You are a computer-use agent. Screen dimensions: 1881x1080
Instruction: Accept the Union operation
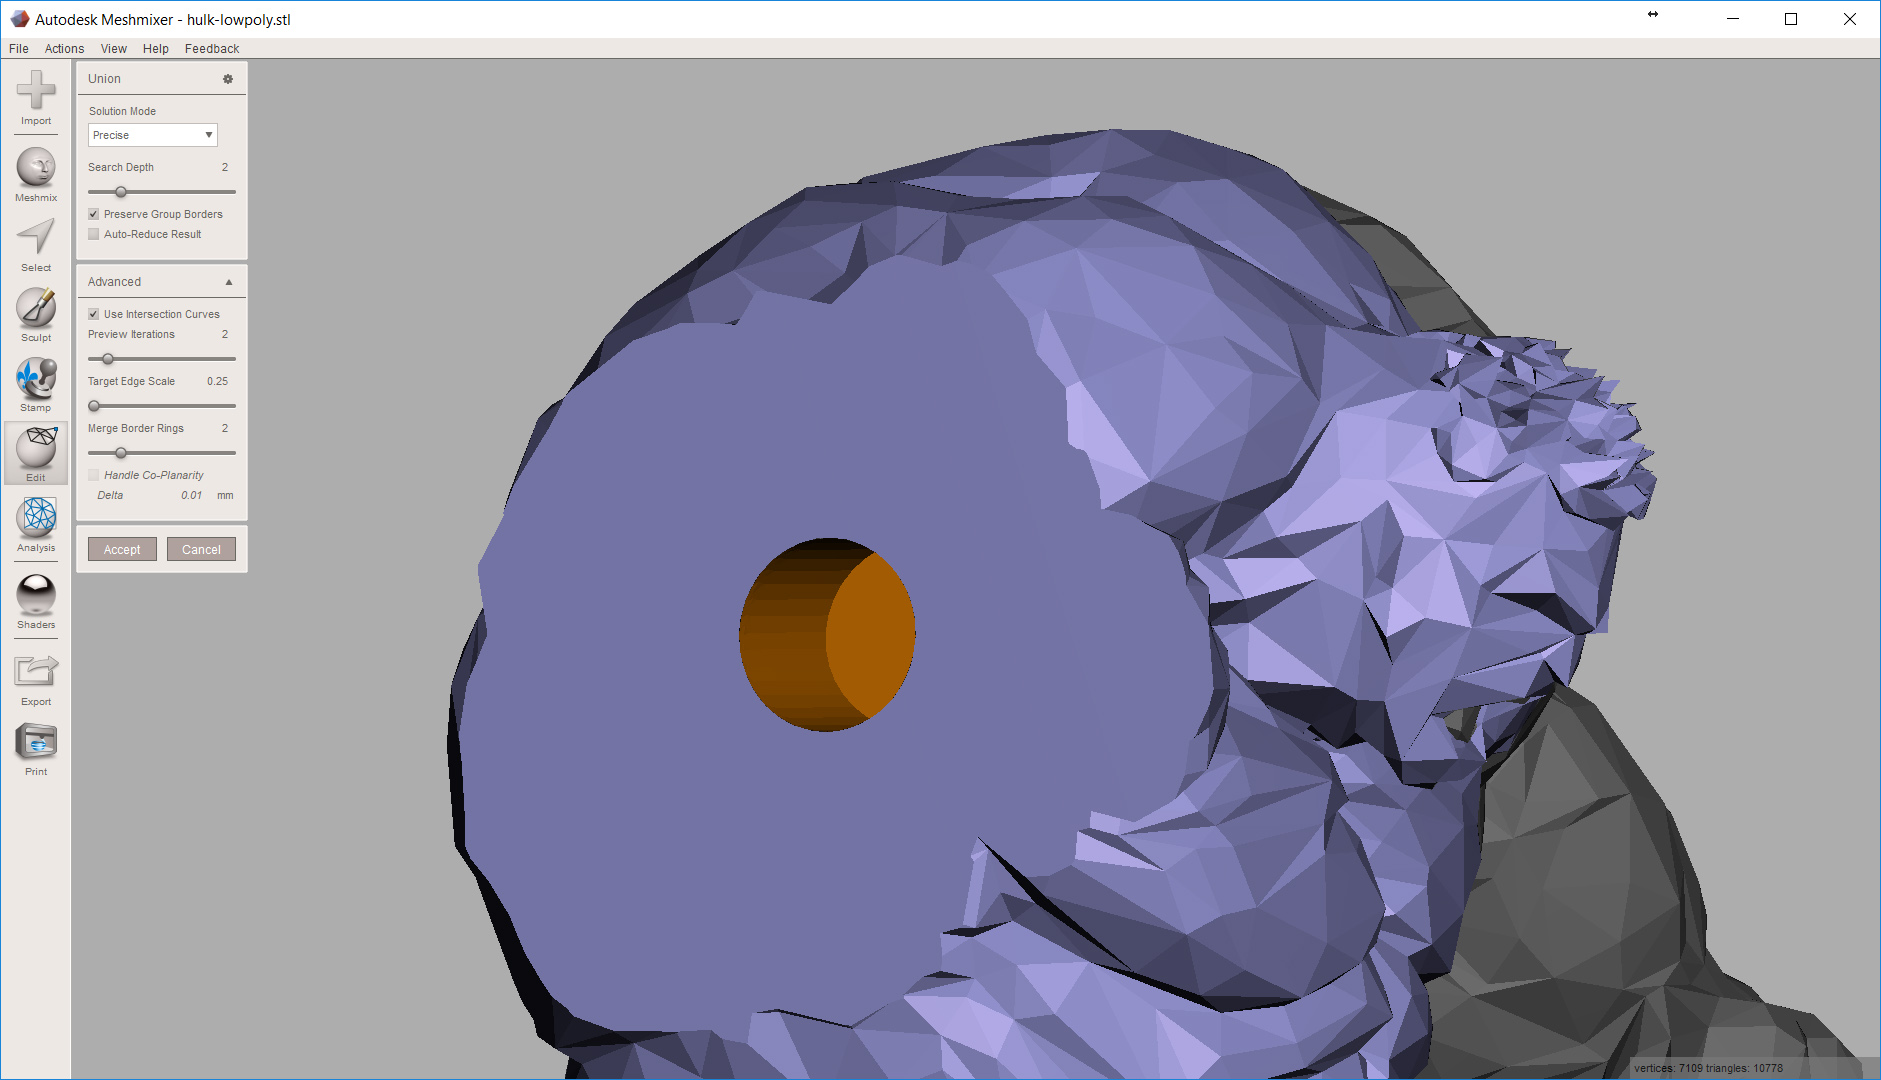[121, 548]
